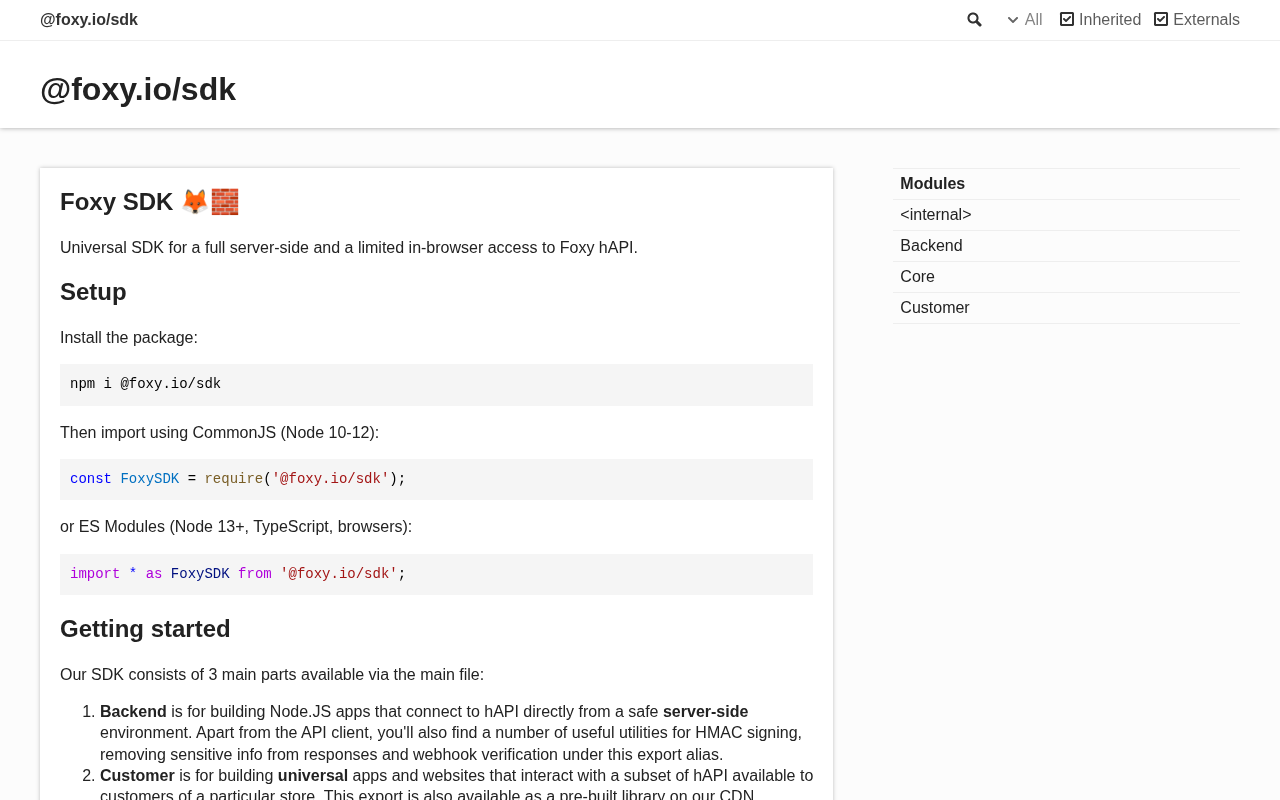Click bold Backend in the numbered list

tap(133, 712)
